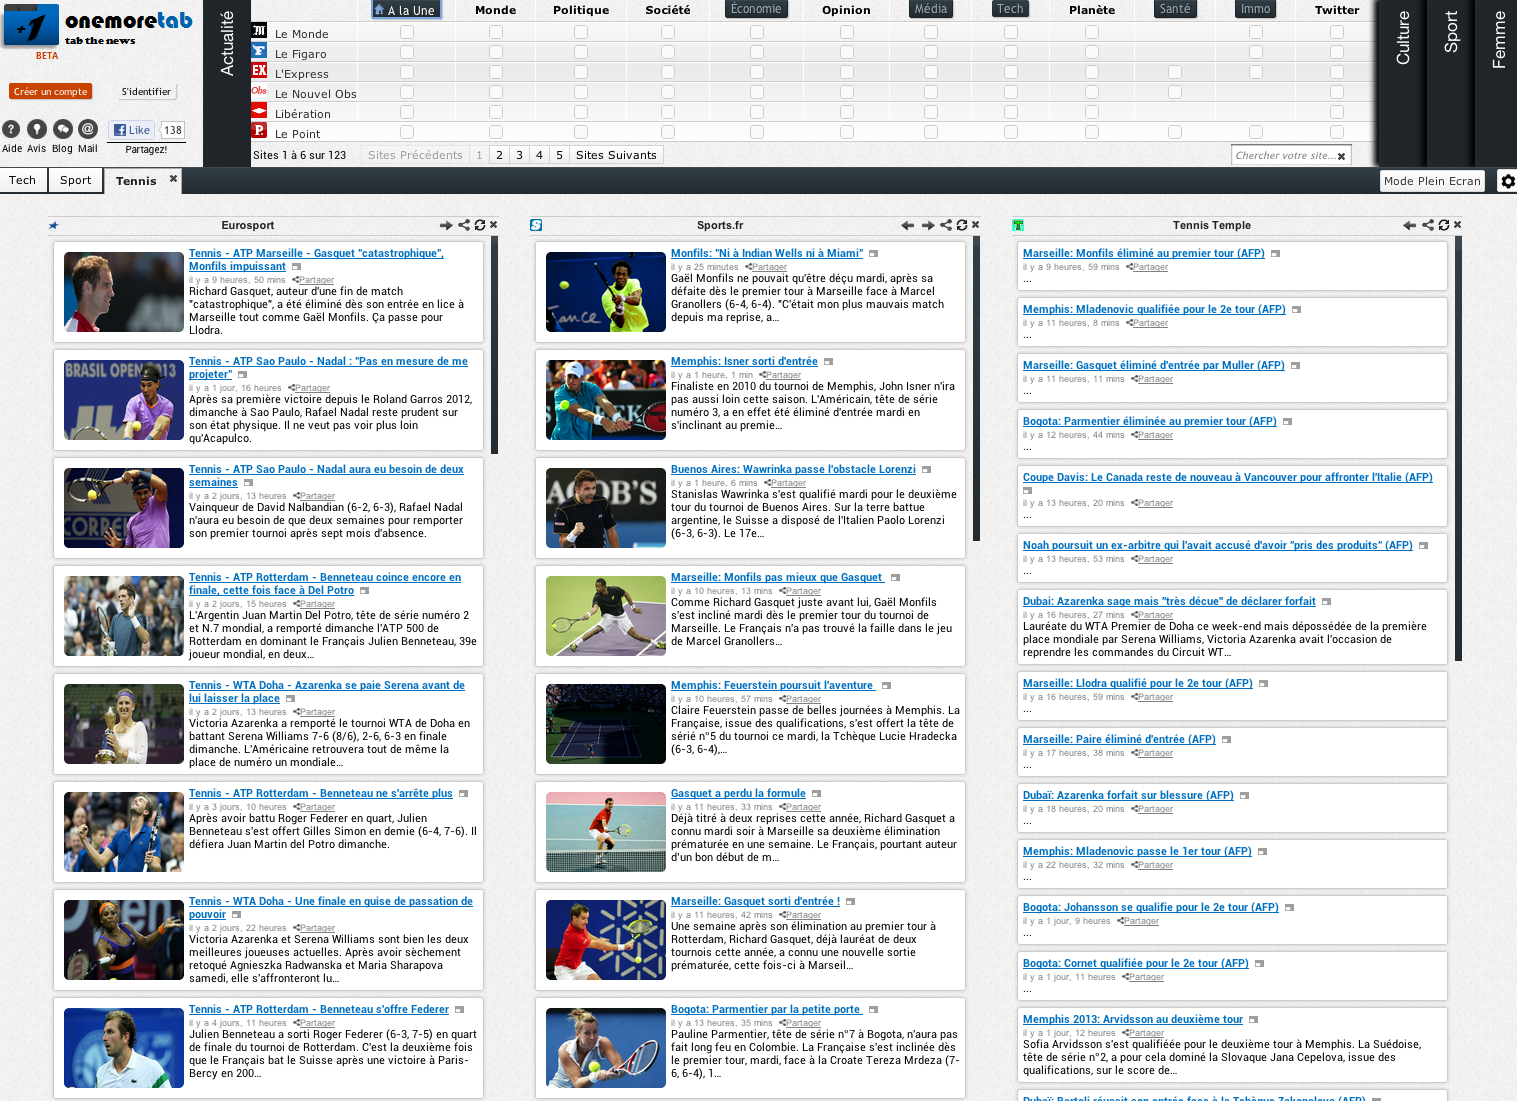The image size is (1517, 1101).
Task: Clear the site search field with X
Action: coord(1341,156)
